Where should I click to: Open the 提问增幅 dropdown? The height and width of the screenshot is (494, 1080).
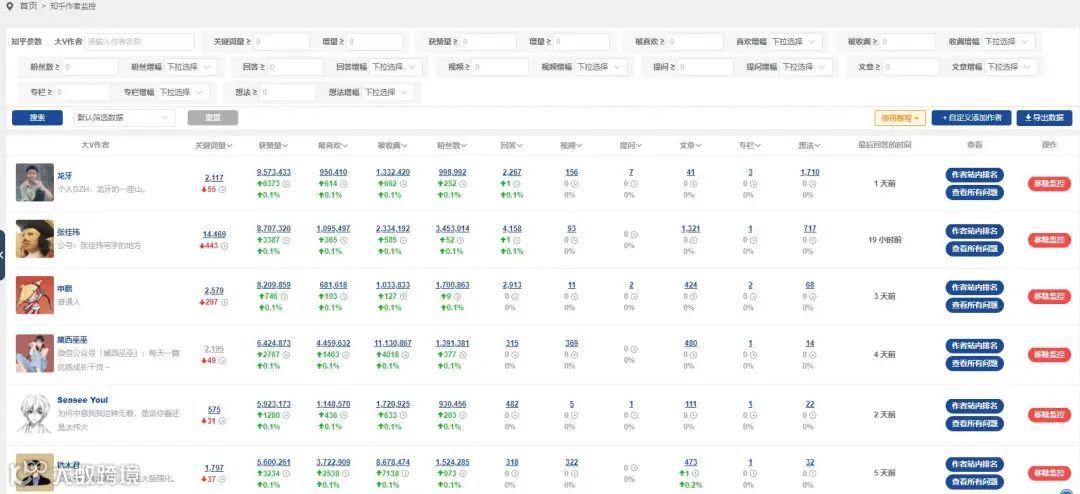pos(806,67)
